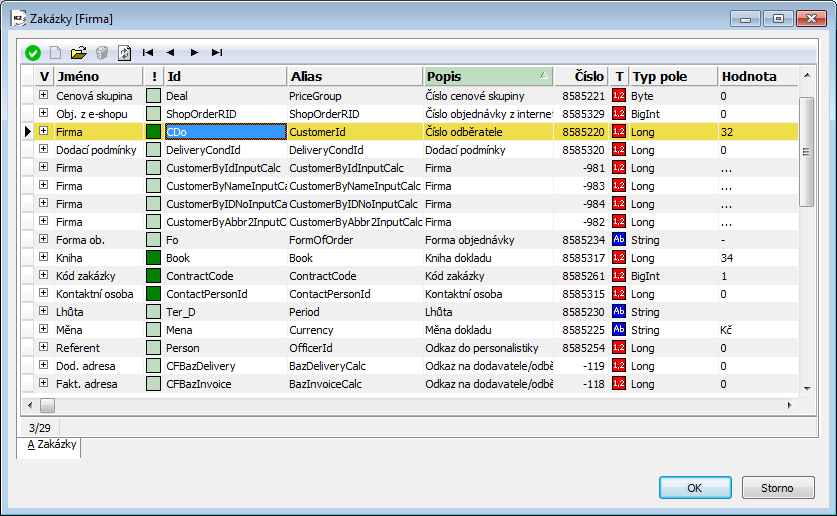The height and width of the screenshot is (516, 837).
Task: Click the selected CDo Id cell
Action: click(x=225, y=132)
